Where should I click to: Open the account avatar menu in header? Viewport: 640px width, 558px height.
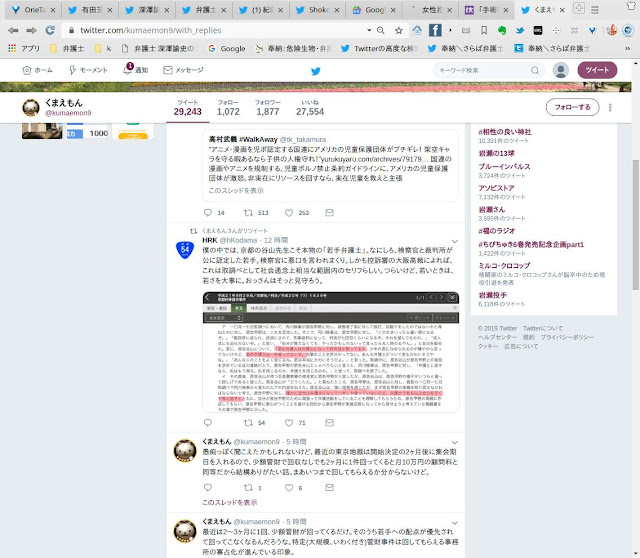pyautogui.click(x=561, y=70)
